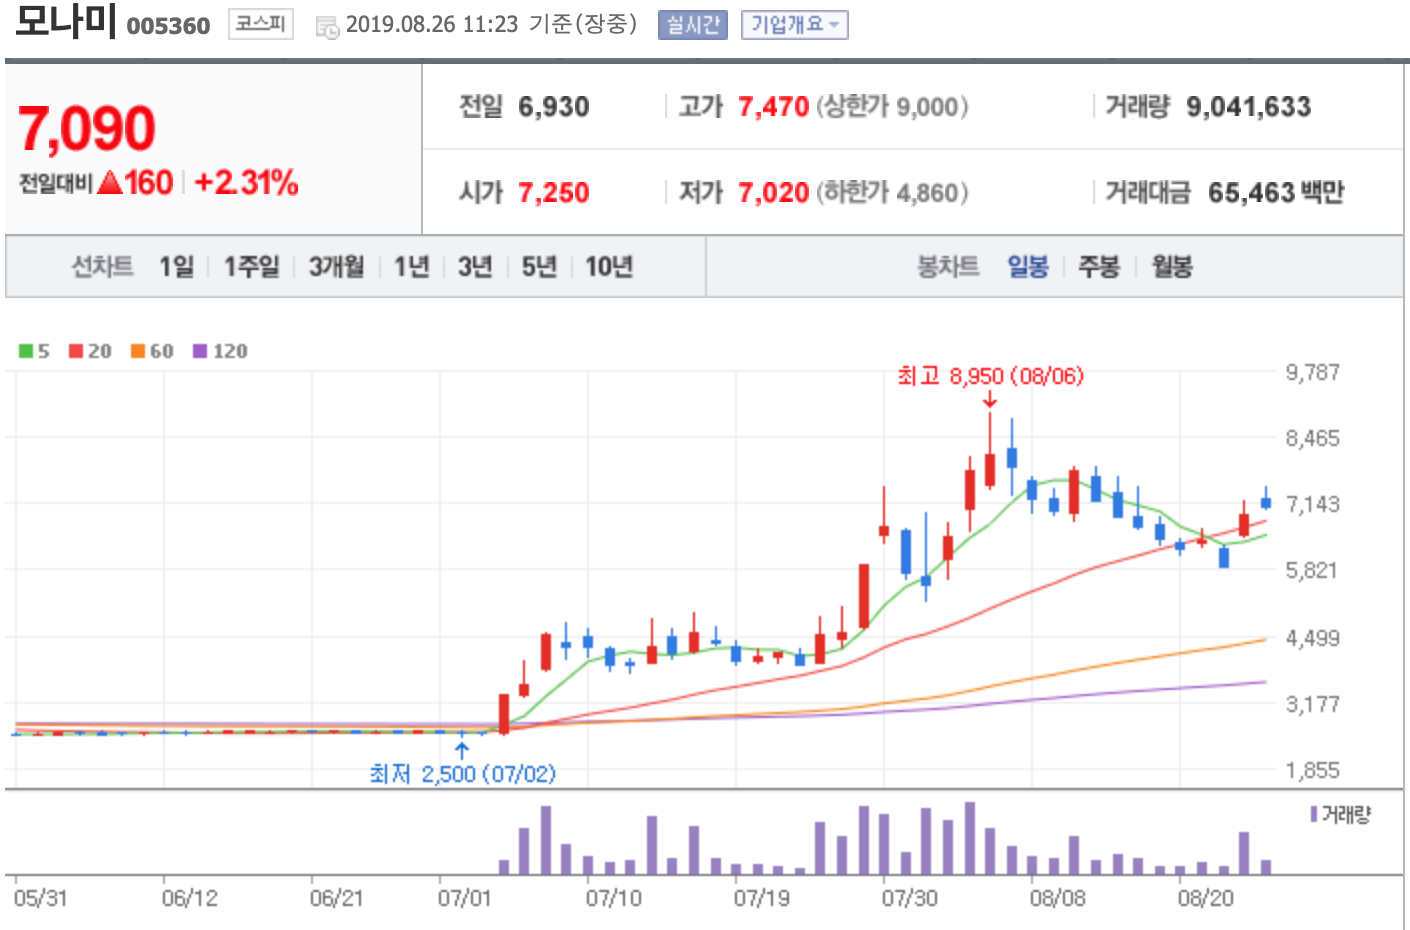Click the 실시간 real-time button
Screen dimensions: 1410x930
(x=693, y=25)
